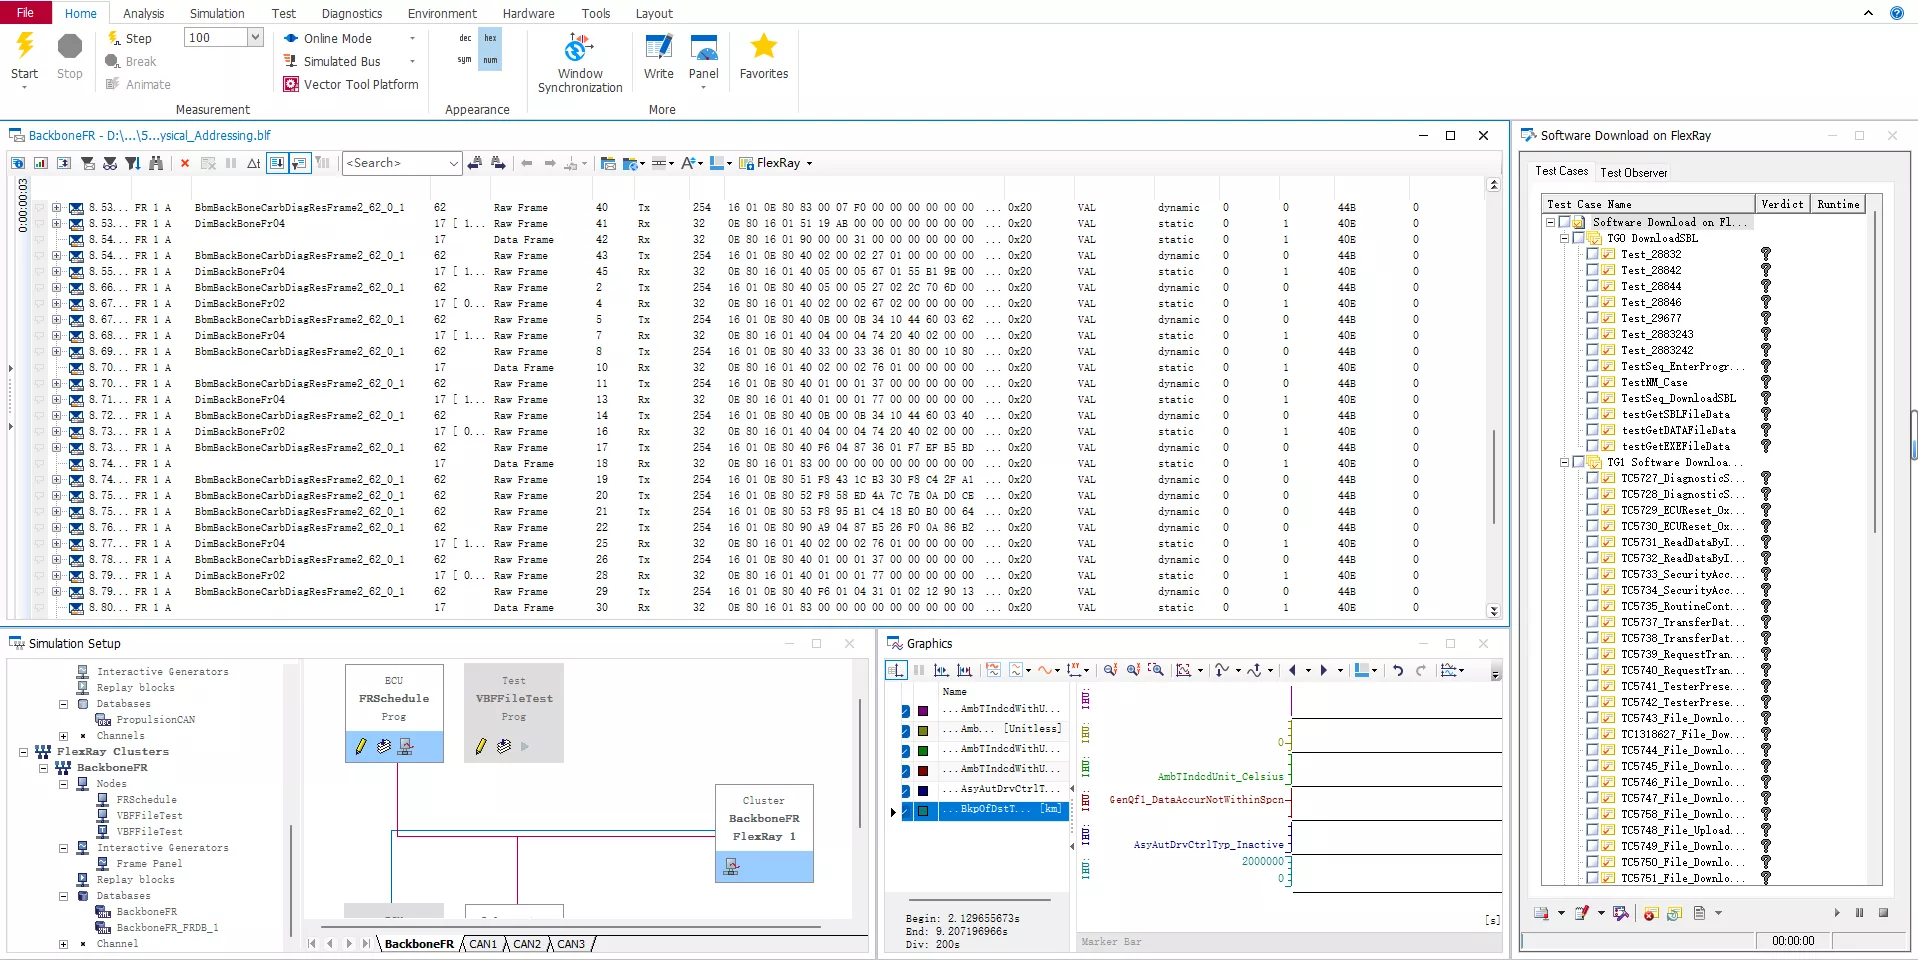Viewport: 1918px width, 960px height.
Task: Click the Step icon in Measurement group
Action: pos(113,38)
